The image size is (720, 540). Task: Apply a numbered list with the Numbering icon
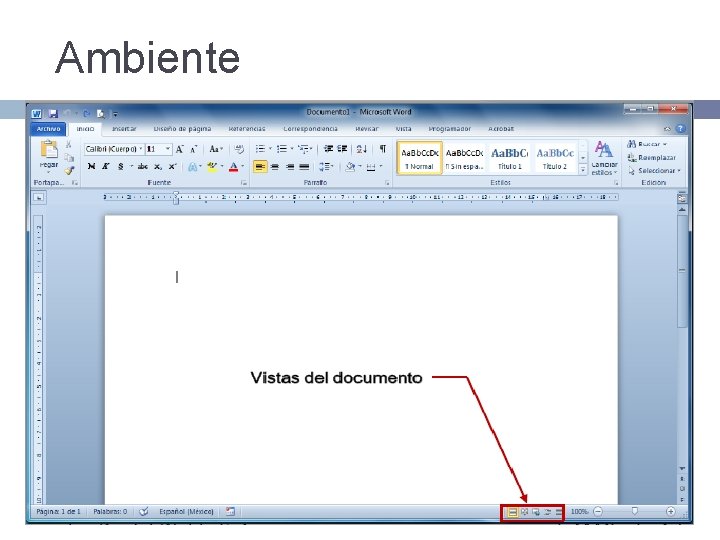(x=282, y=149)
